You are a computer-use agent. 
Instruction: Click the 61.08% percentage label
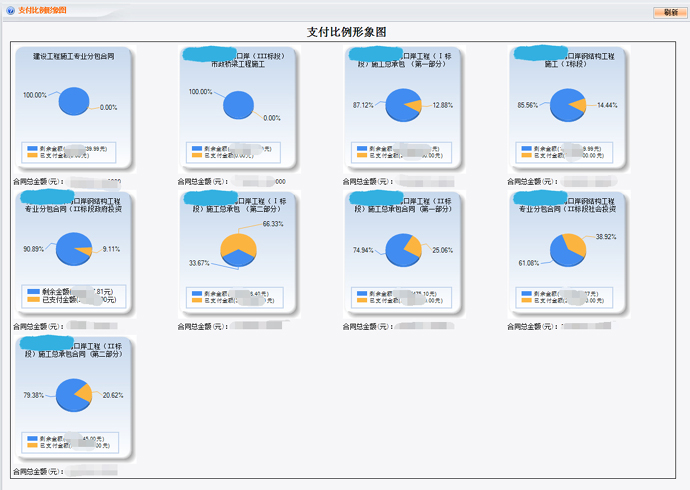(x=529, y=263)
